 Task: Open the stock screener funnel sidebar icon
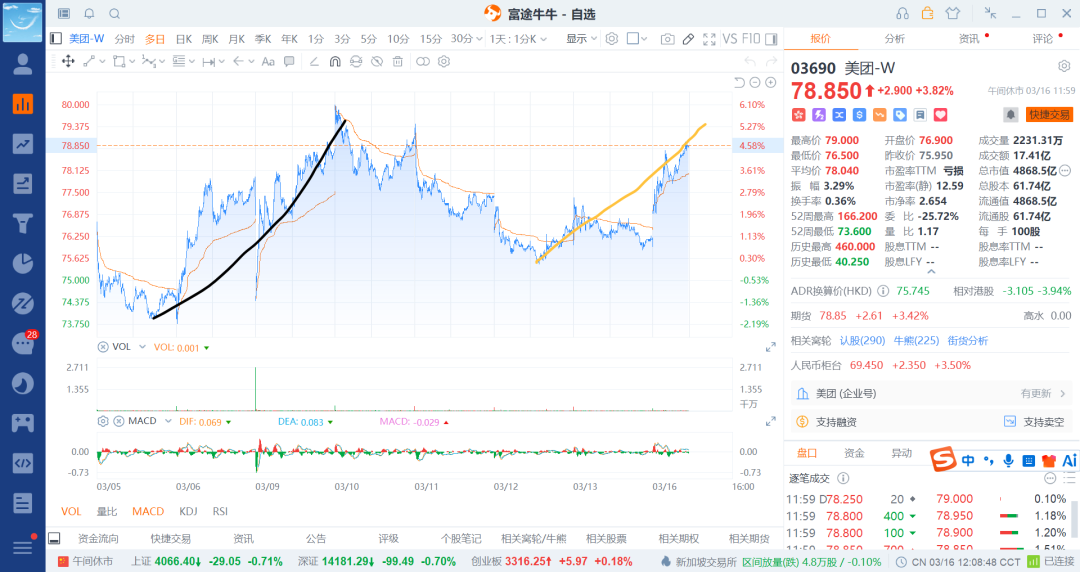click(23, 223)
